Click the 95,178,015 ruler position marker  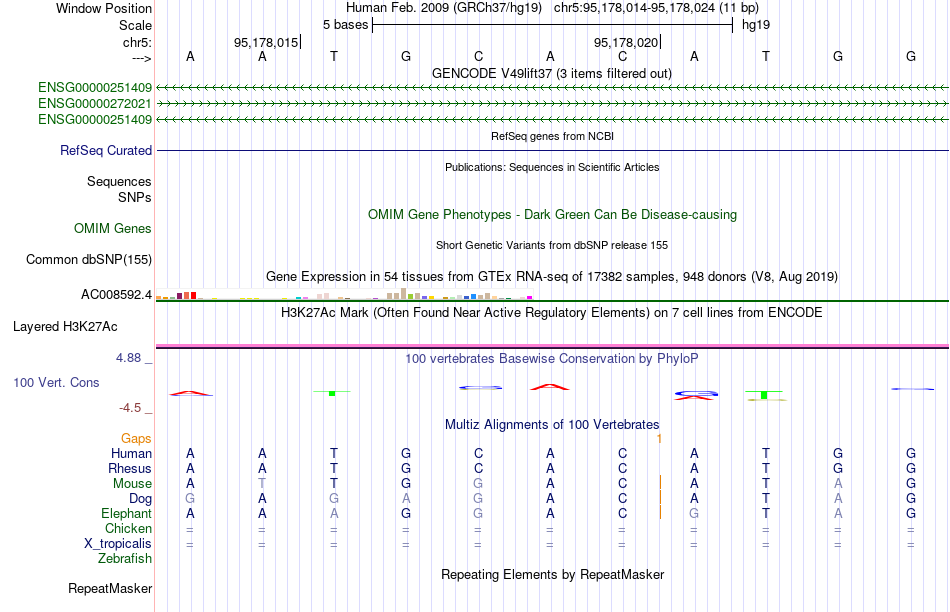pos(267,42)
